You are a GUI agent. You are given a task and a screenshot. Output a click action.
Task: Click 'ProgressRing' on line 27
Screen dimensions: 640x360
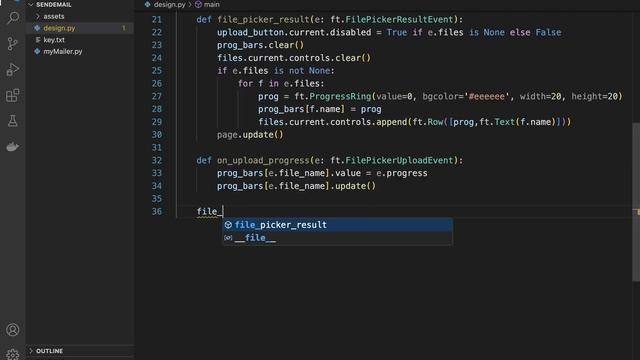pyautogui.click(x=340, y=96)
